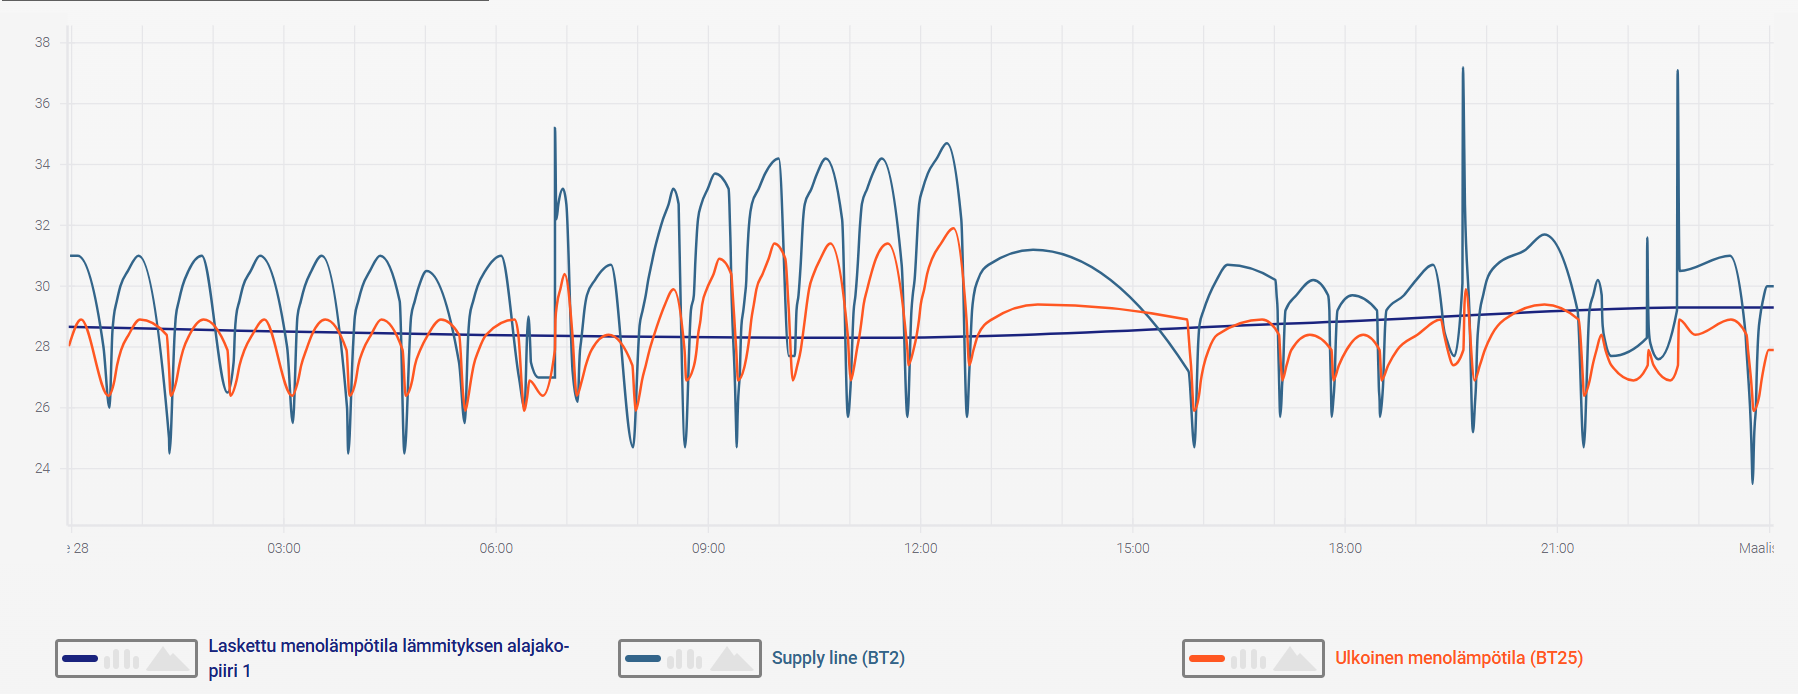
Task: Click the 03:00 time axis label
Action: click(284, 549)
